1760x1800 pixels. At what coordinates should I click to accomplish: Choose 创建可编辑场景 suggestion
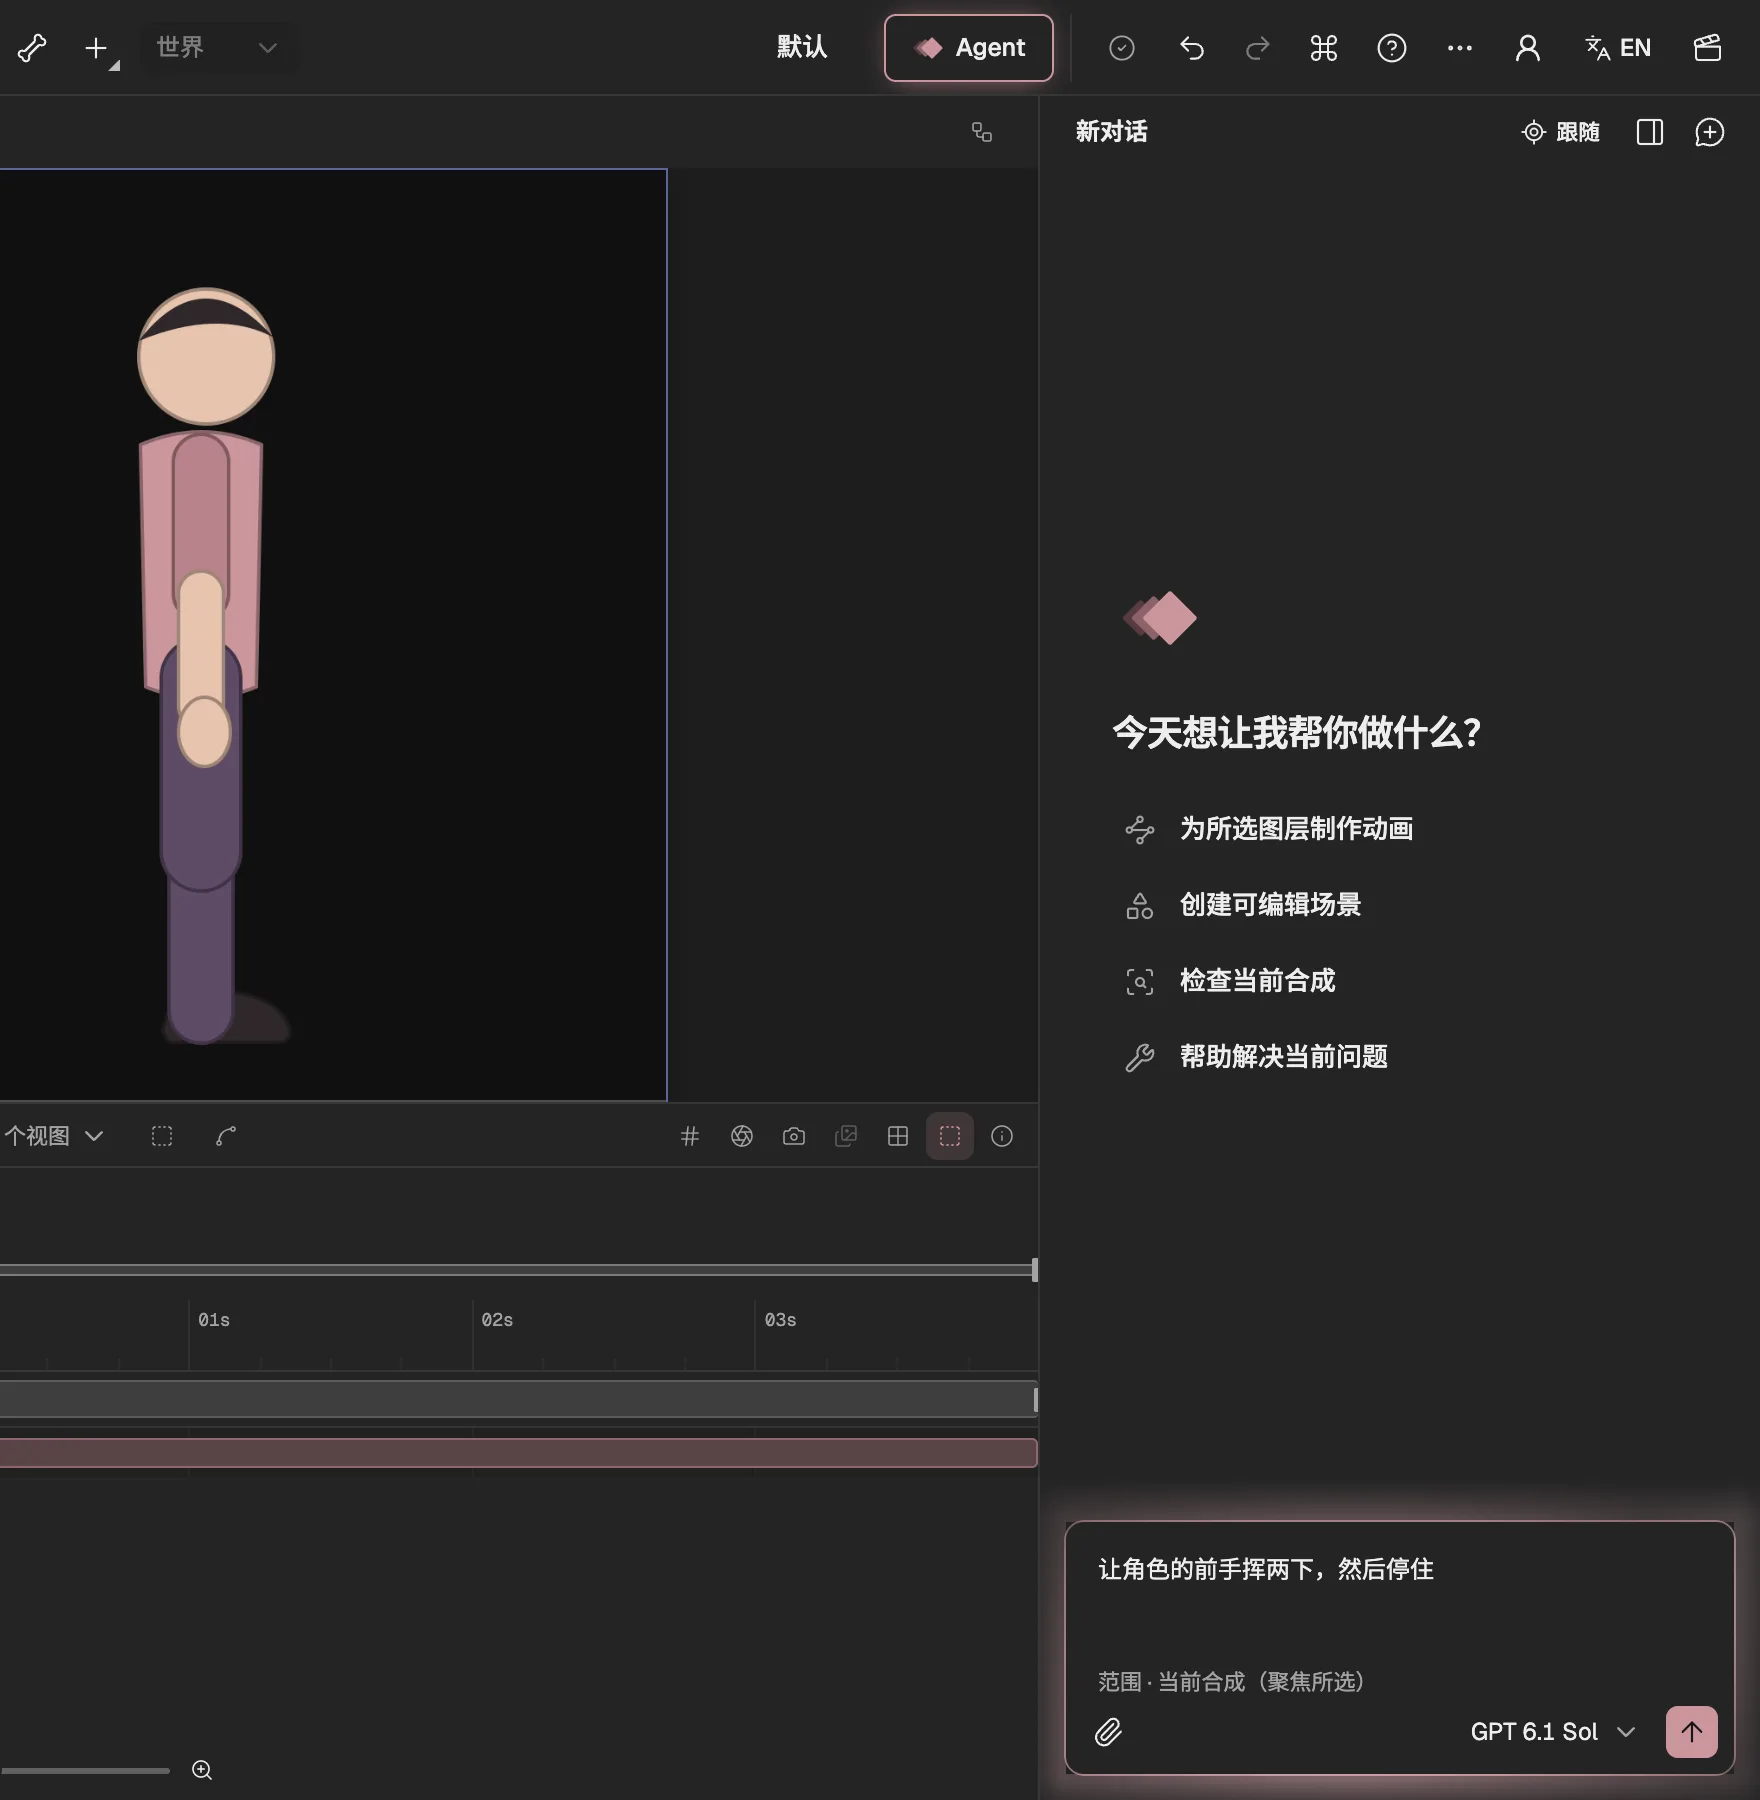pyautogui.click(x=1243, y=905)
